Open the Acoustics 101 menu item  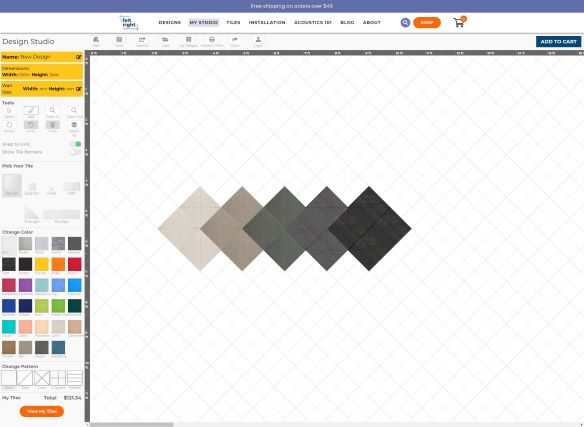(x=313, y=23)
